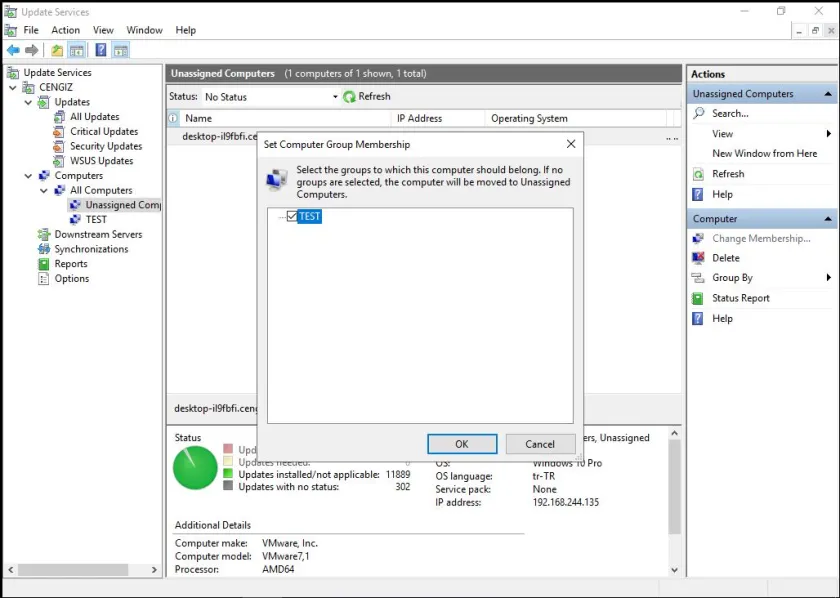
Task: Confirm group membership with OK
Action: click(461, 444)
